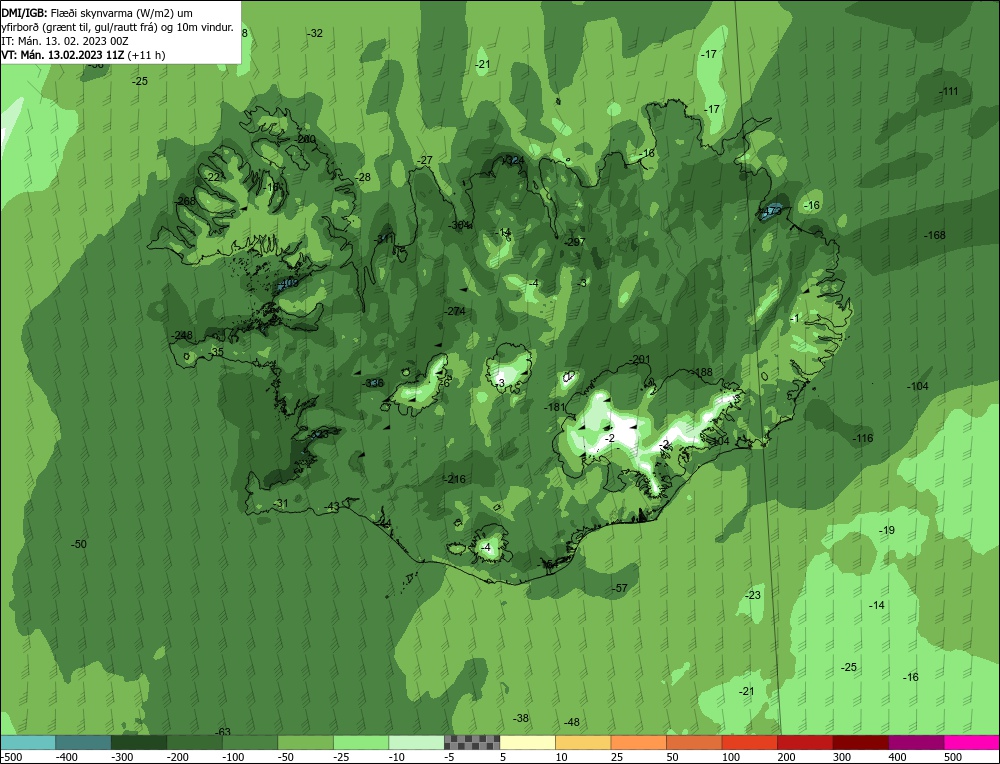Click the -48 value near the bottom
Screen dimensions: 1000x764
(571, 722)
